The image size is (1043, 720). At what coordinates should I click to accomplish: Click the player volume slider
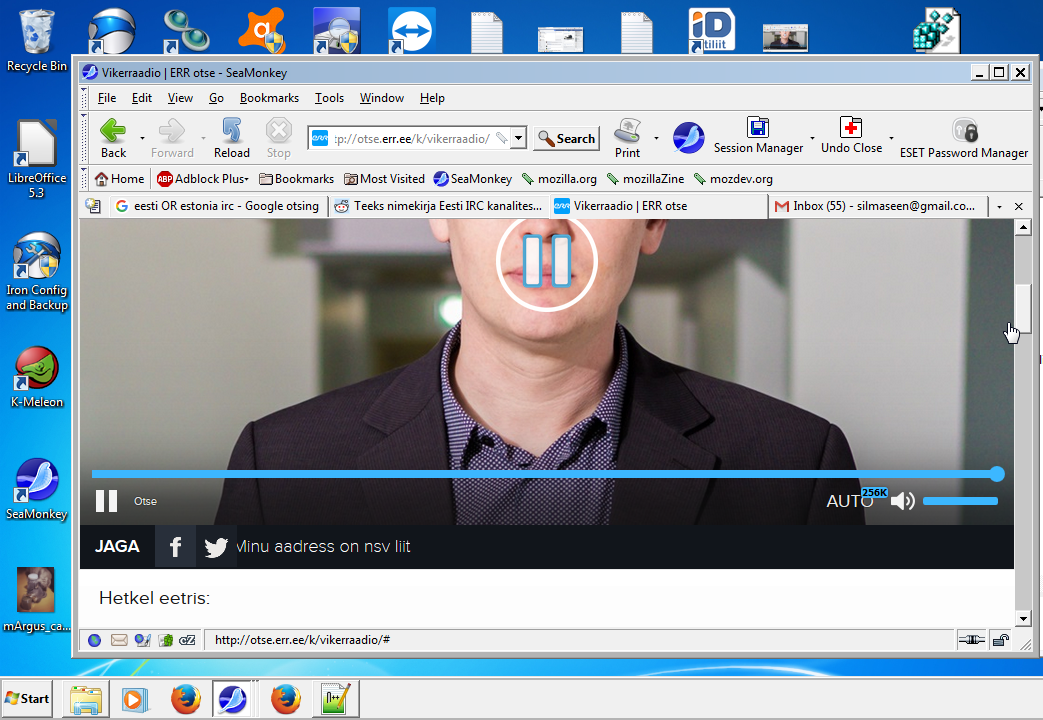pyautogui.click(x=960, y=501)
